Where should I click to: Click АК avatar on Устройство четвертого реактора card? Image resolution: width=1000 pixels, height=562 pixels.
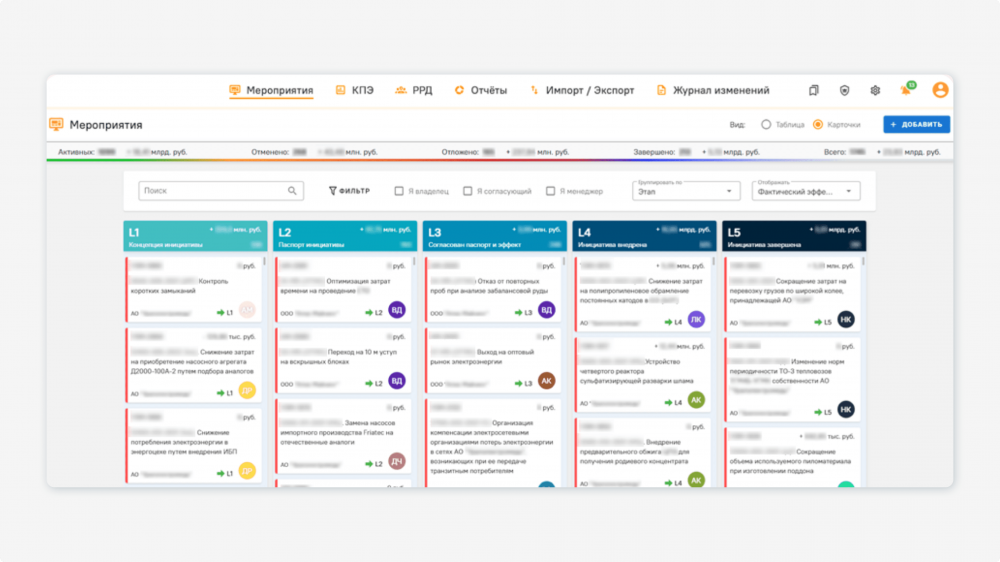pyautogui.click(x=696, y=400)
